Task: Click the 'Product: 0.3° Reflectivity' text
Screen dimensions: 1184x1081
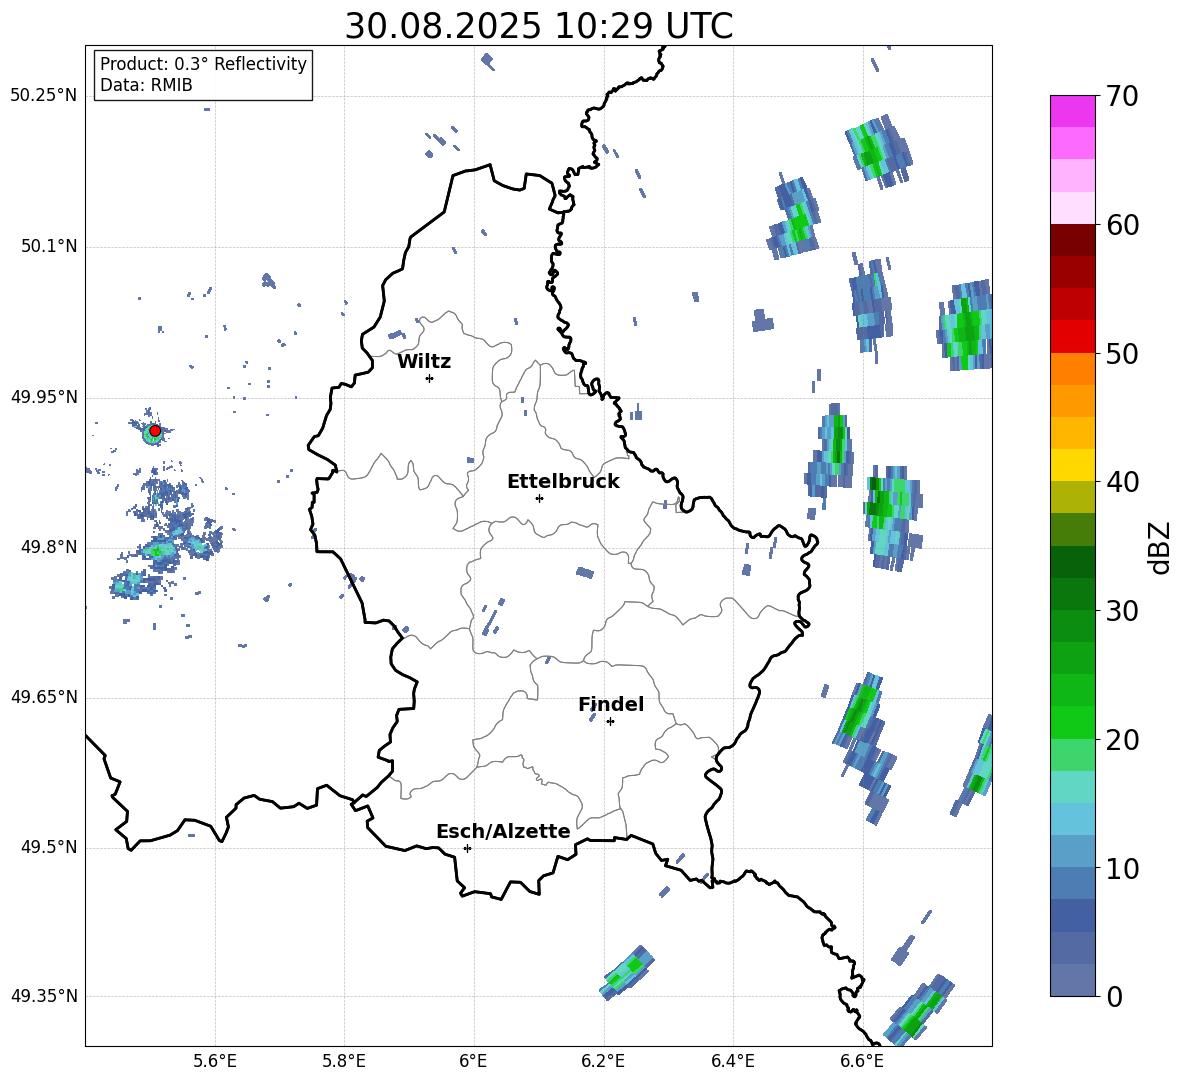Action: point(203,63)
